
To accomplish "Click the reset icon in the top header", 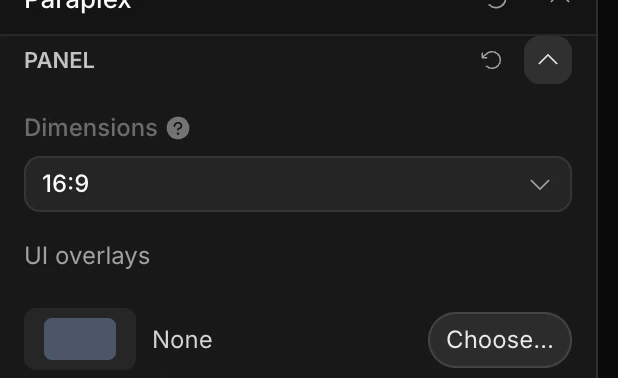I will pos(497,3).
